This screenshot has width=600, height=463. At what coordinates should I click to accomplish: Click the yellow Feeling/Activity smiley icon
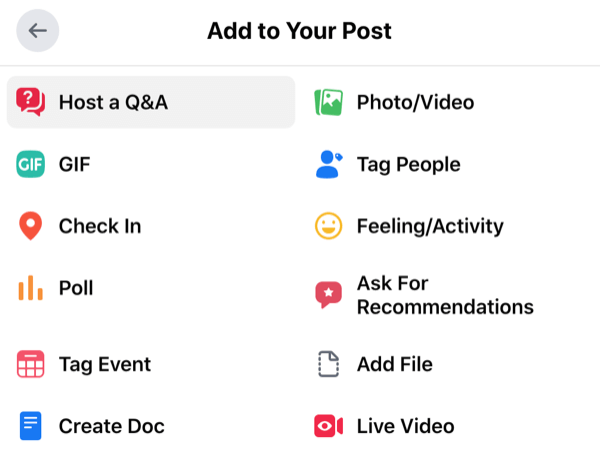coord(328,226)
